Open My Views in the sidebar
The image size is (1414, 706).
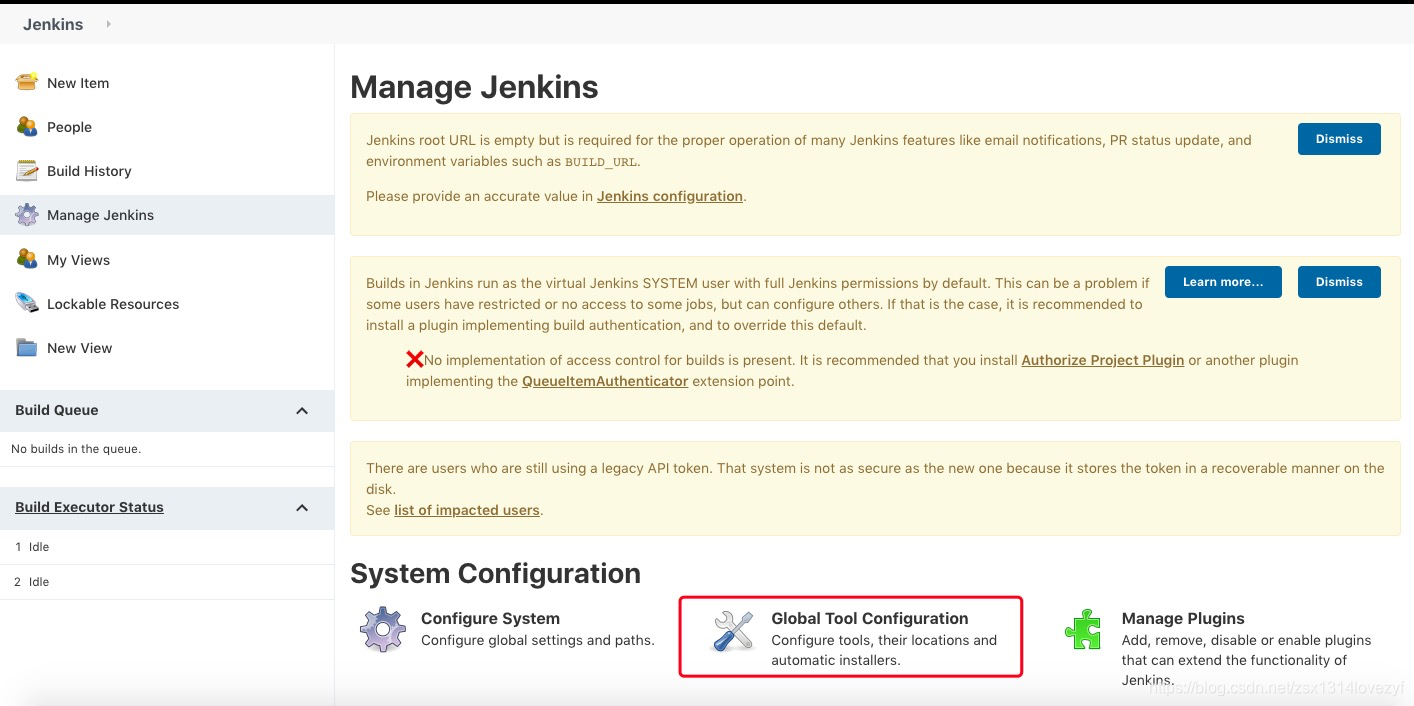[x=78, y=260]
